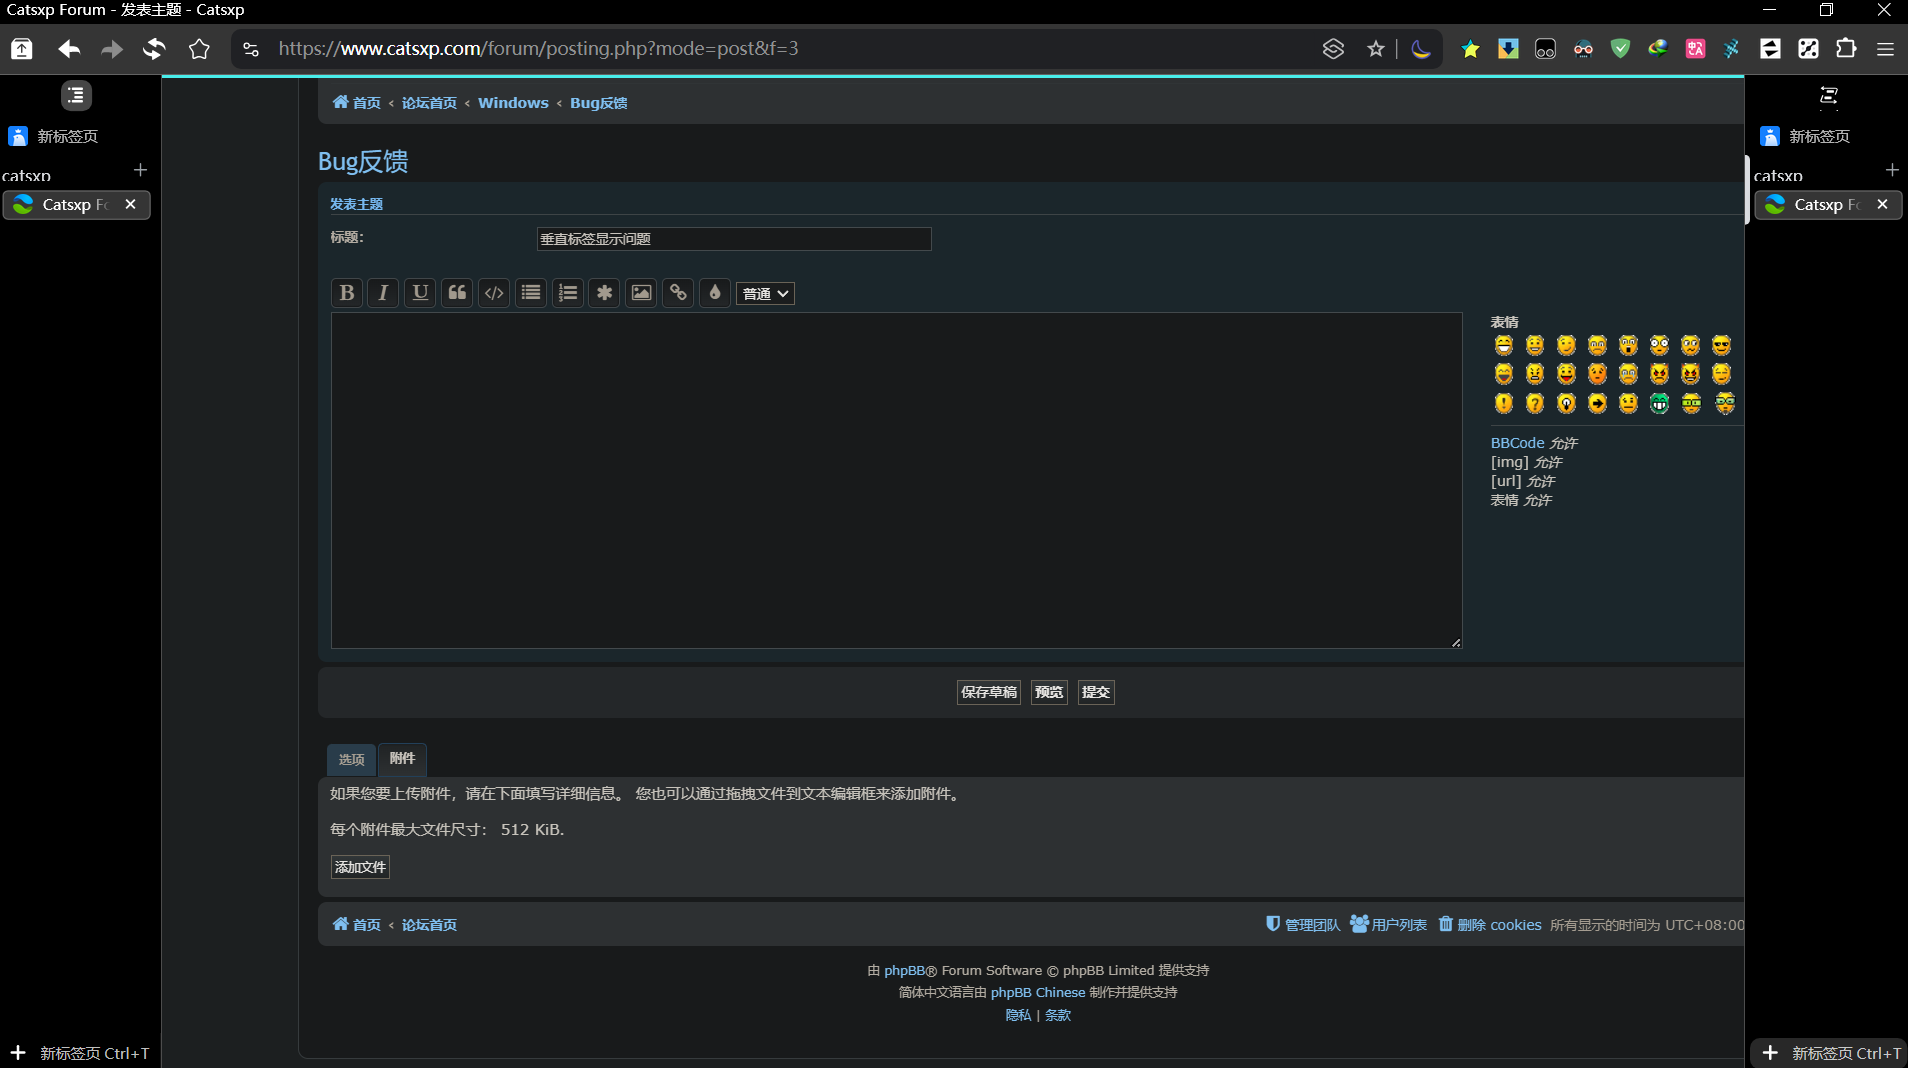The height and width of the screenshot is (1068, 1908).
Task: Click the profile icon left of back arrow
Action: [22, 49]
